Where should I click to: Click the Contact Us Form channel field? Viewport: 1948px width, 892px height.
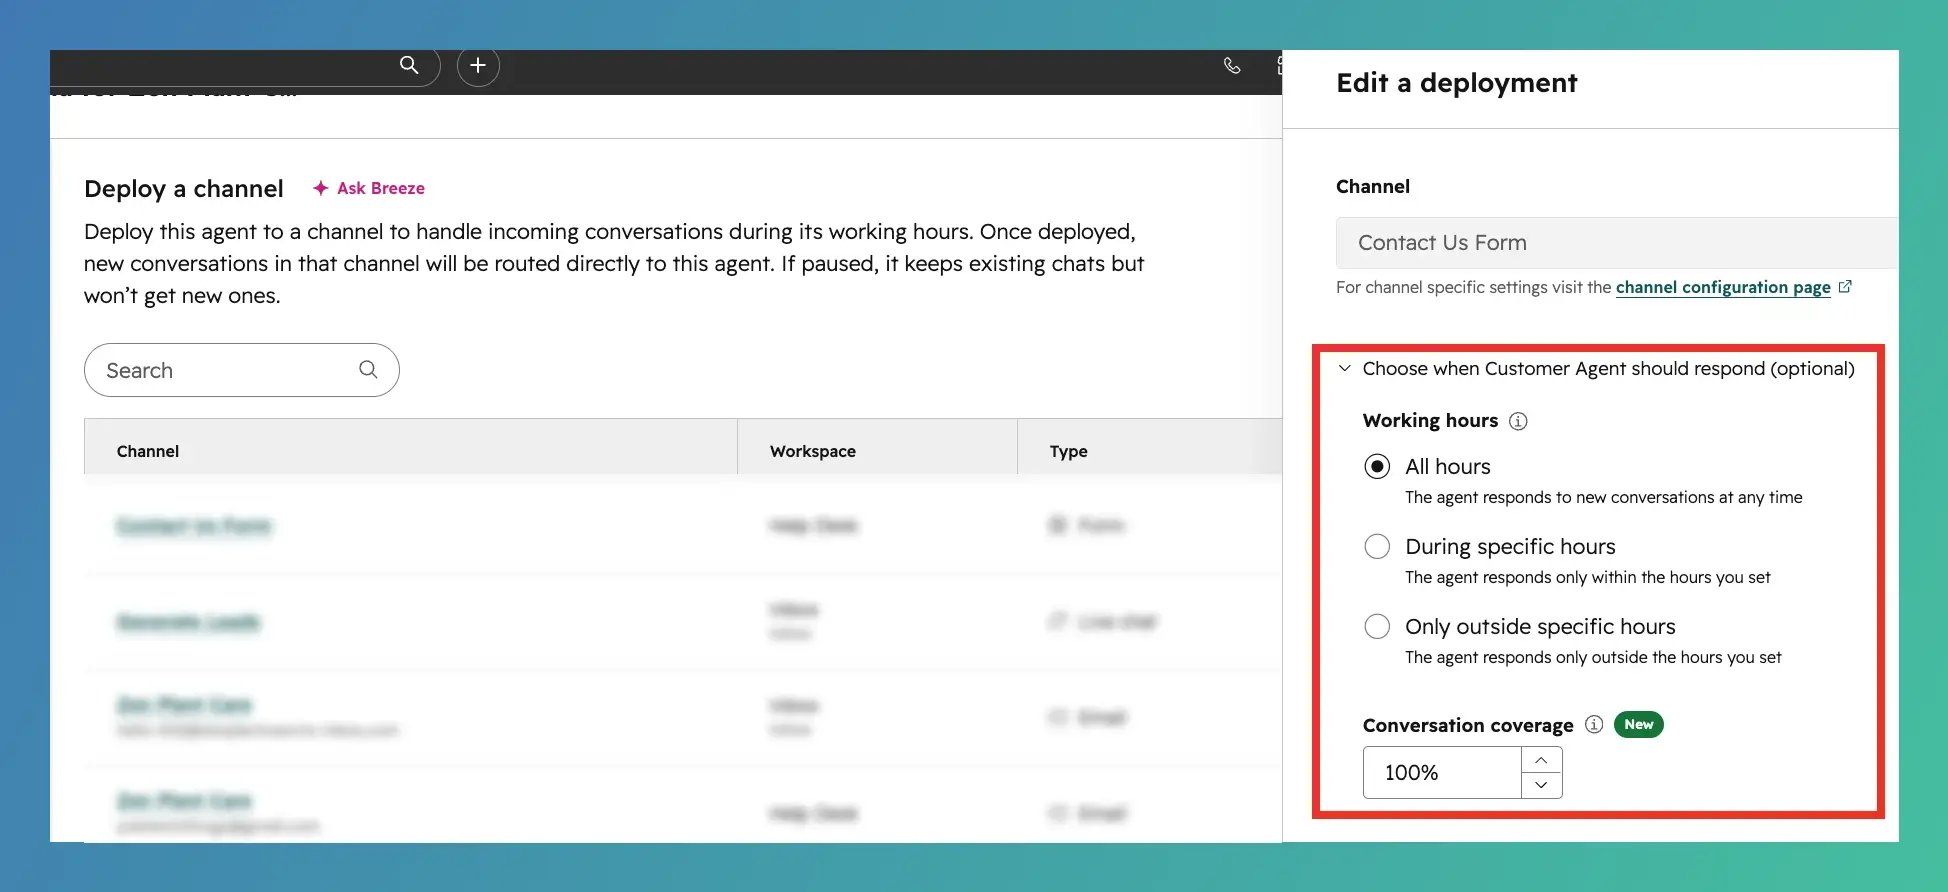tap(1616, 243)
